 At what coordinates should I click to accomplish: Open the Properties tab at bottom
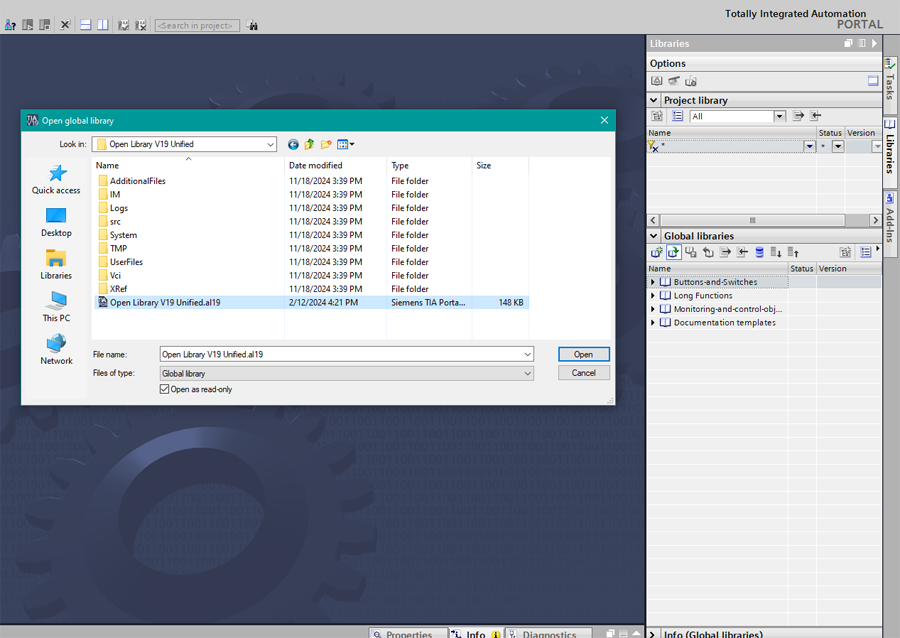tap(408, 633)
